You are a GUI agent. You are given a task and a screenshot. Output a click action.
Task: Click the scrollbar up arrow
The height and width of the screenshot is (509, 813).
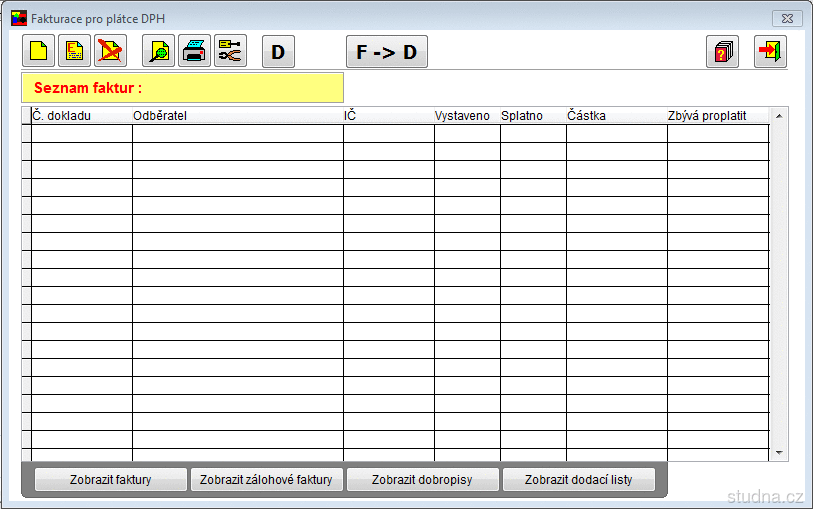779,116
